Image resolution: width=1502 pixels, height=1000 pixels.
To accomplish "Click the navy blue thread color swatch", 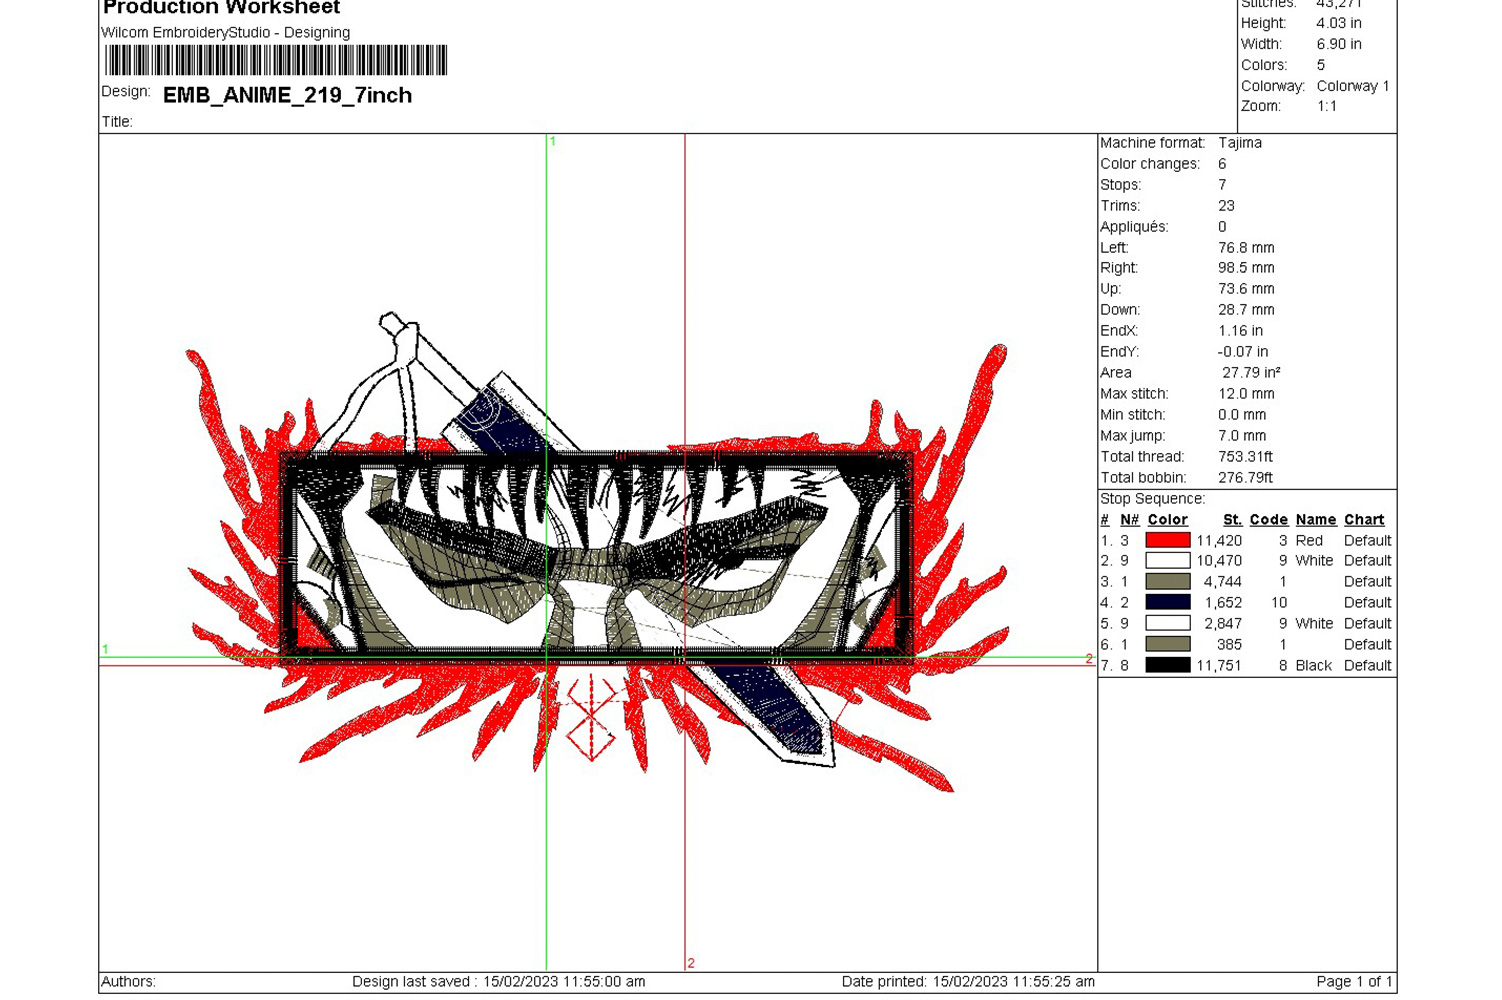I will (x=1167, y=603).
